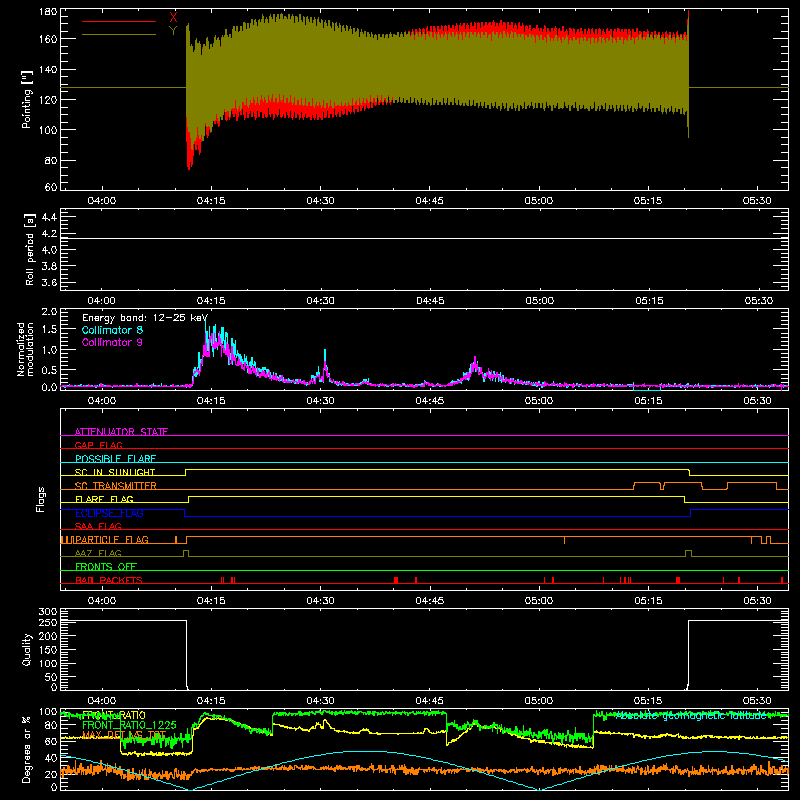The height and width of the screenshot is (800, 800).
Task: Click the 'FLARE_FLAG' label
Action: [x=104, y=499]
